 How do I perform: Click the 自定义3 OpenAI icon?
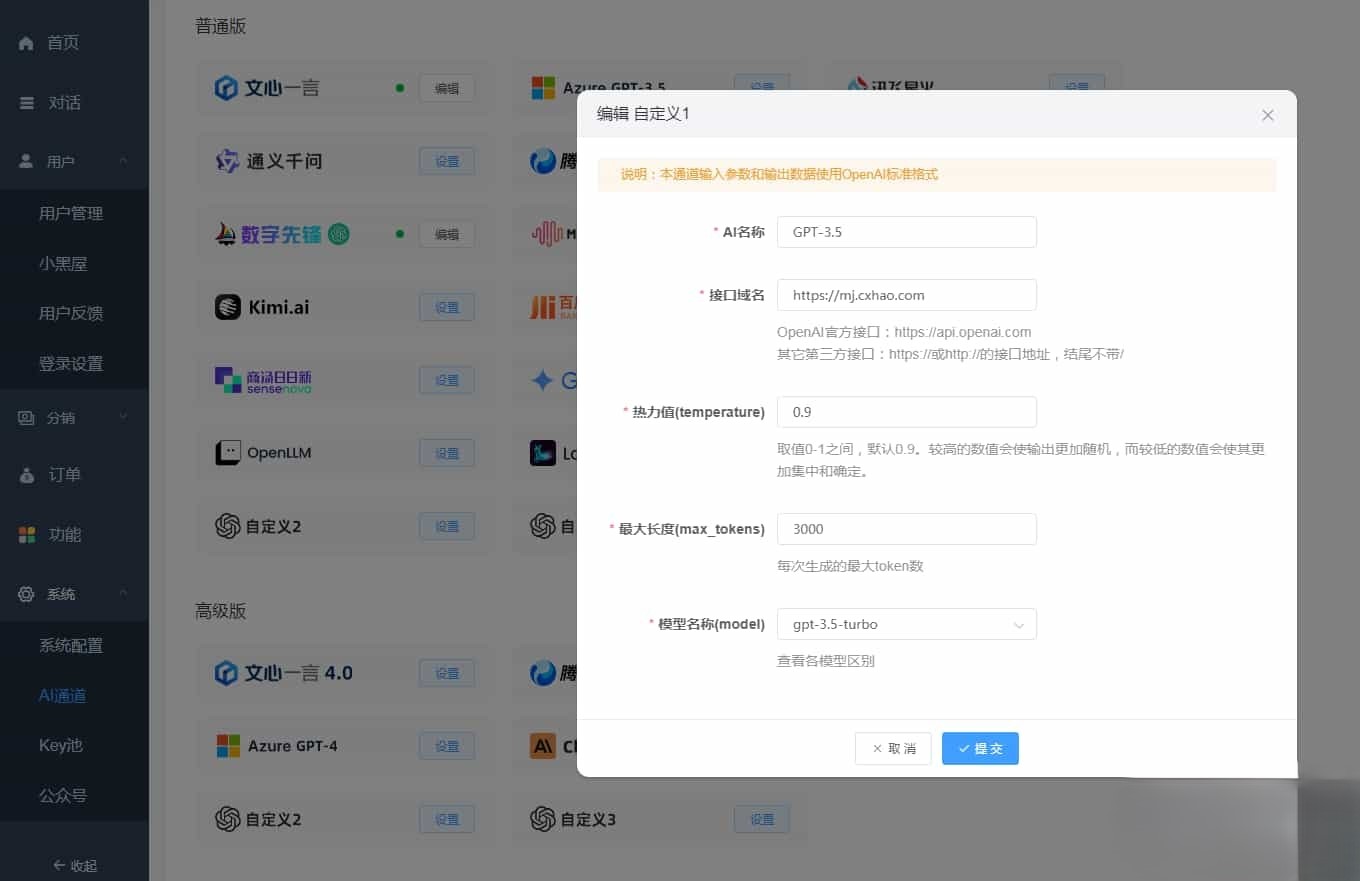pyautogui.click(x=543, y=819)
